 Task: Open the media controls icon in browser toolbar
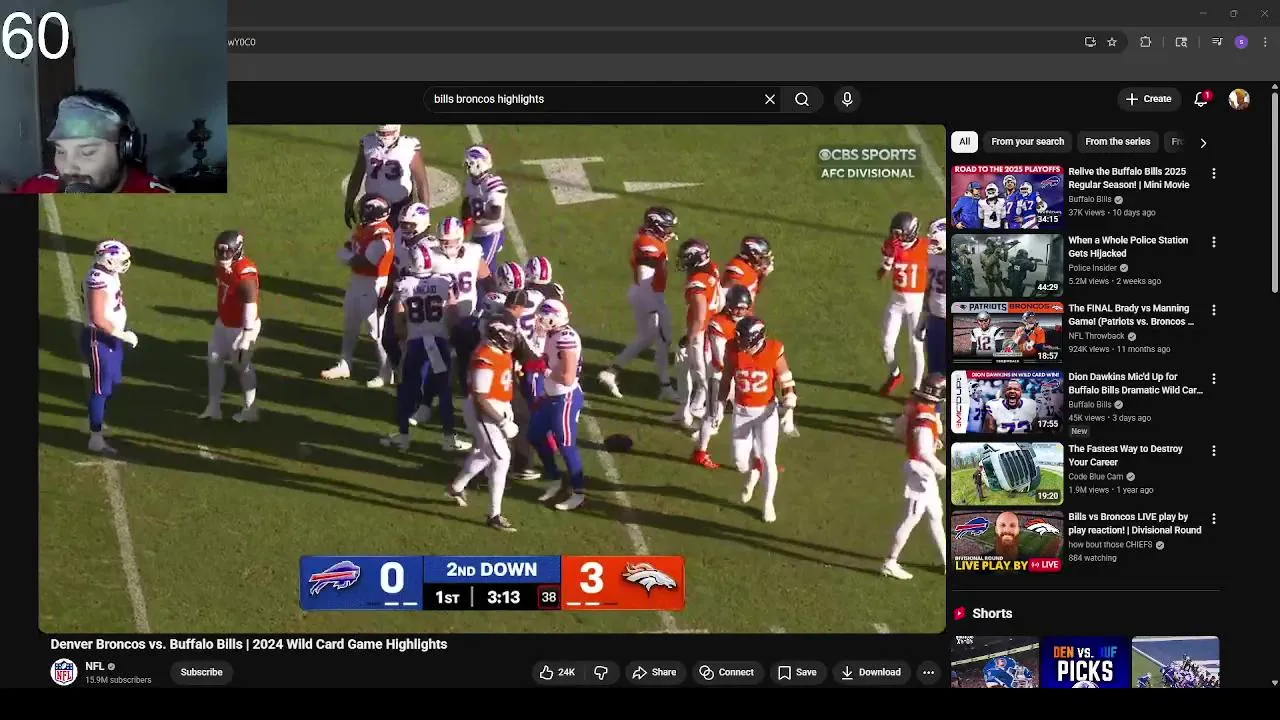coord(1217,42)
